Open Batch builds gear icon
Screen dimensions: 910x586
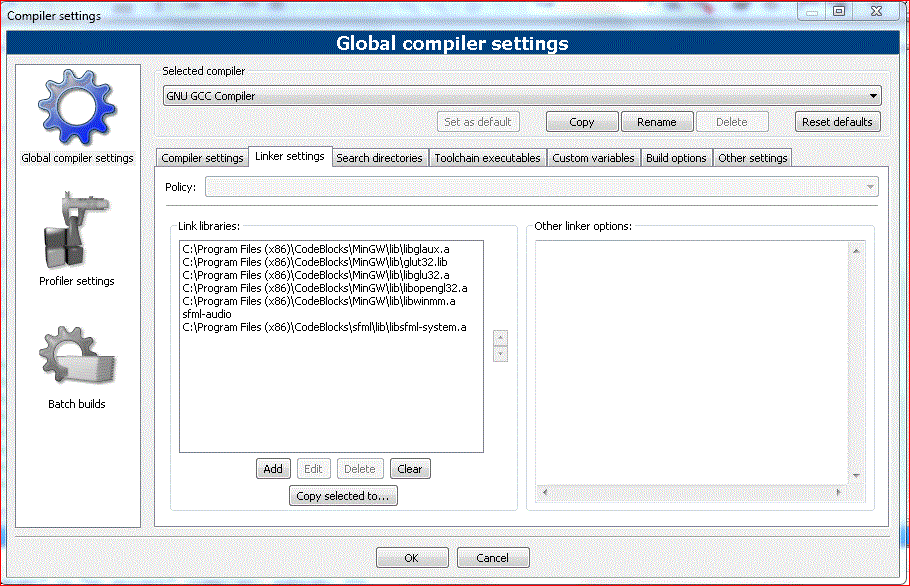(77, 355)
